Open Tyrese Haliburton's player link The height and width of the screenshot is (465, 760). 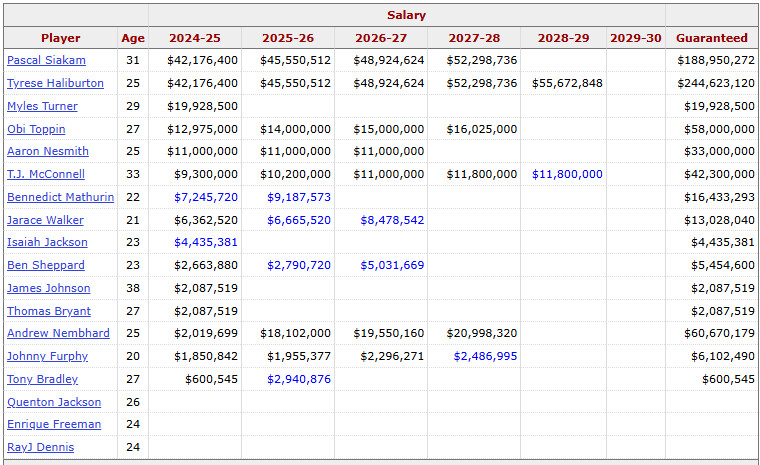(55, 83)
